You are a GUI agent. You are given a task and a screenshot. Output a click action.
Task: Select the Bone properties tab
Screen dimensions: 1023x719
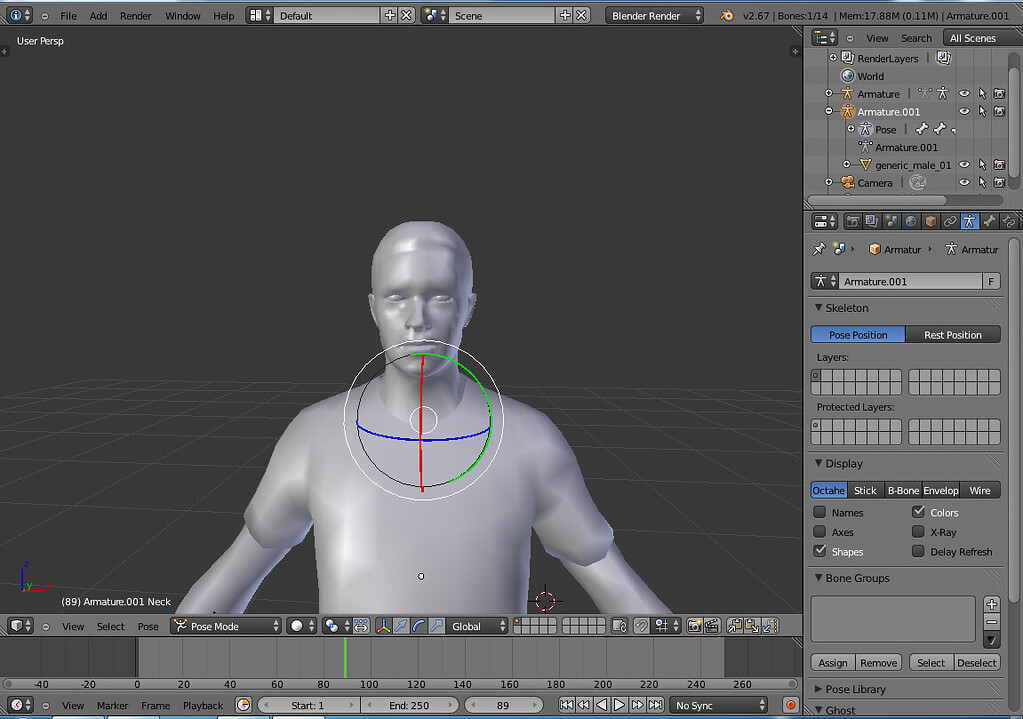click(x=989, y=221)
